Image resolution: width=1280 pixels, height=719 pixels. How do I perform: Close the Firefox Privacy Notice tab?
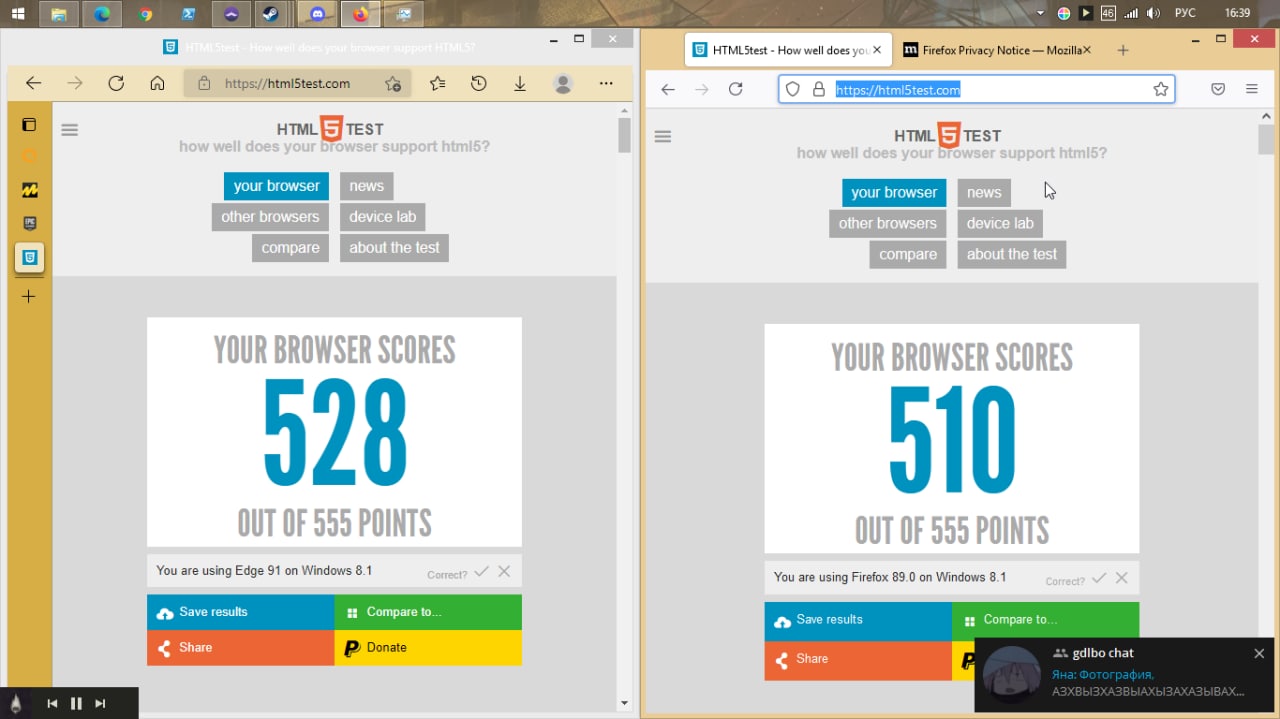[1087, 50]
